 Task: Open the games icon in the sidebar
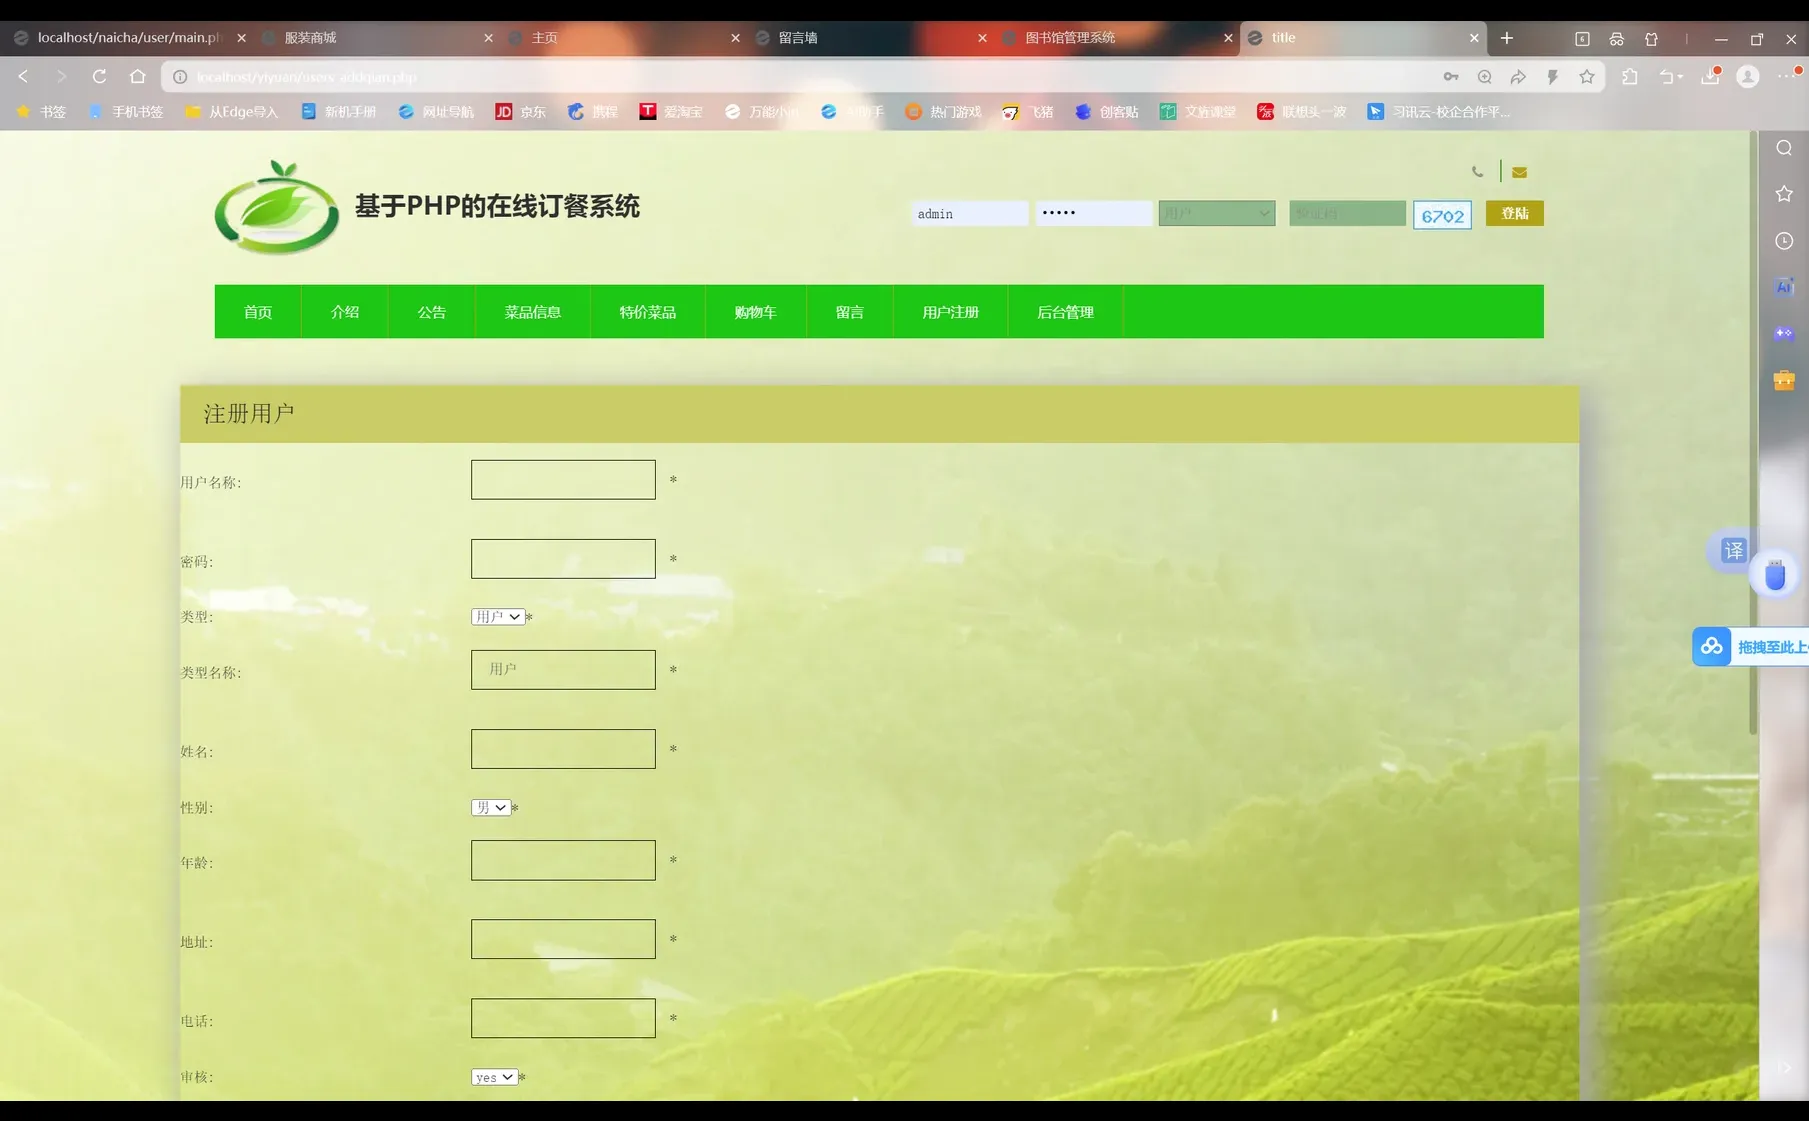pos(1784,335)
